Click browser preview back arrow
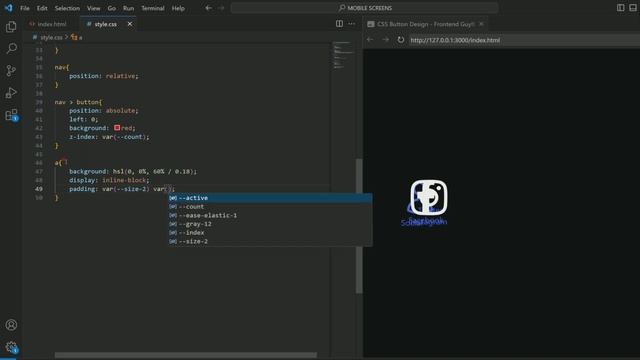The image size is (640, 360). click(x=370, y=40)
